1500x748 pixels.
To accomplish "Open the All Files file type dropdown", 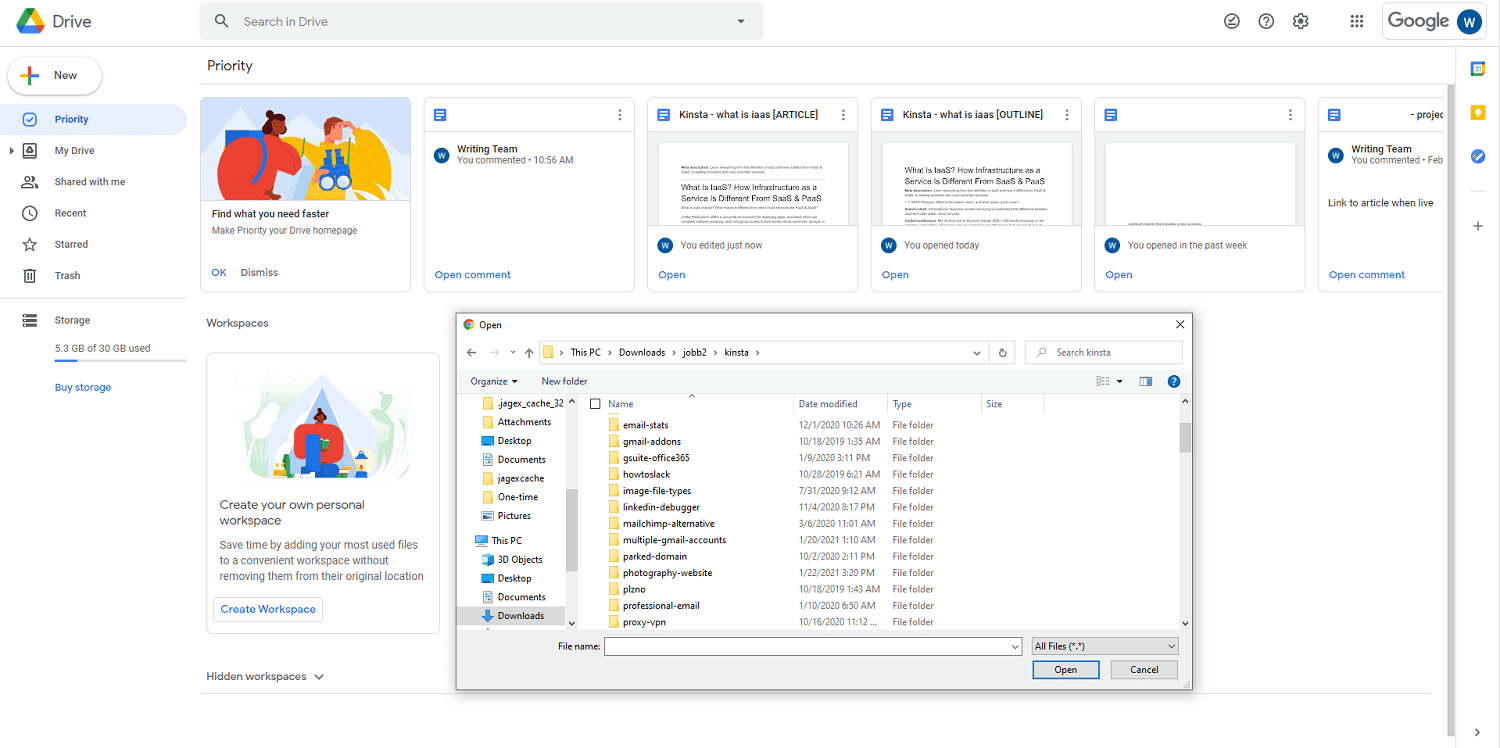I will pos(1104,645).
